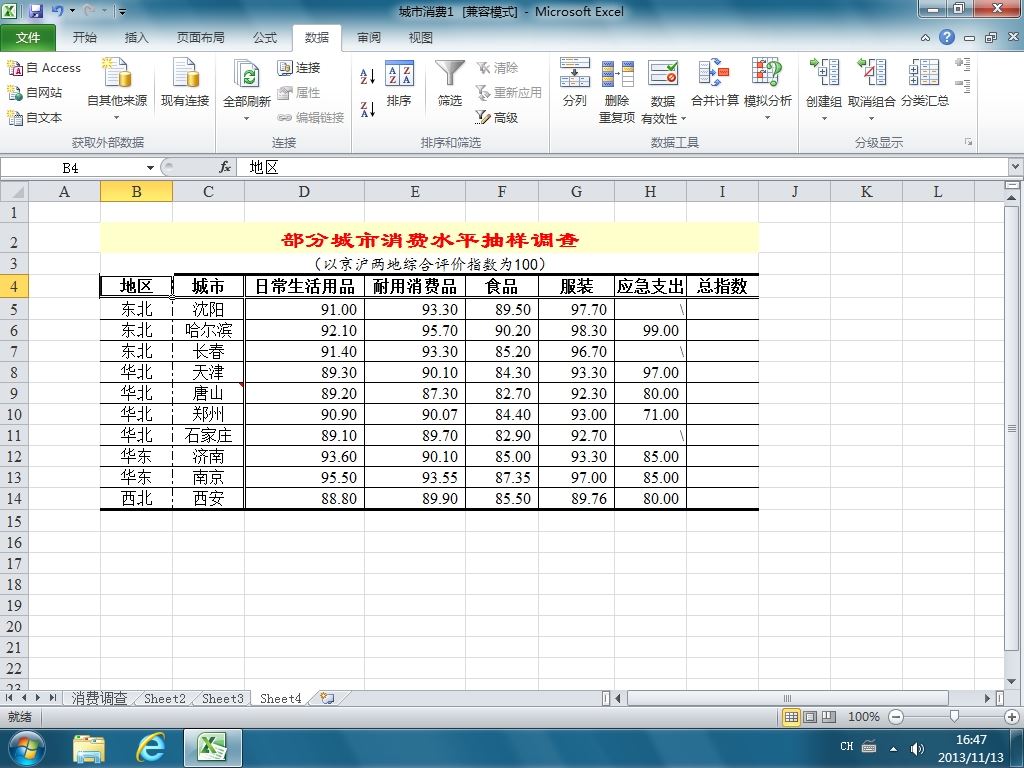Open the 消费调查 sheet tab
The width and height of the screenshot is (1024, 768).
point(99,698)
